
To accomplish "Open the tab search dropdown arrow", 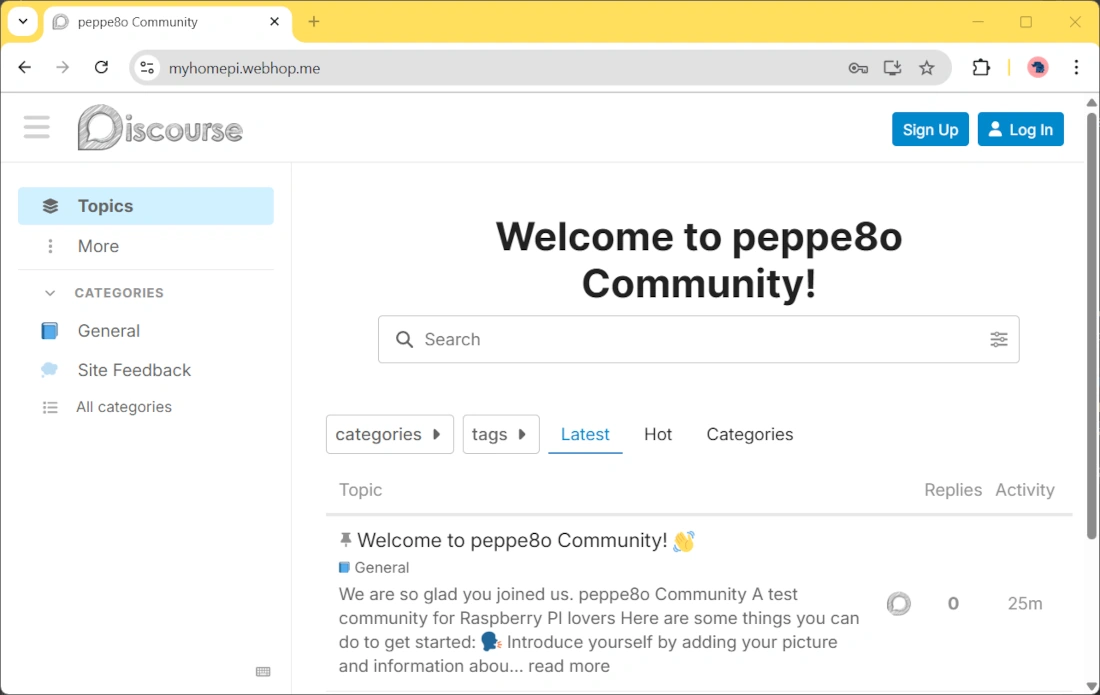I will pyautogui.click(x=23, y=21).
